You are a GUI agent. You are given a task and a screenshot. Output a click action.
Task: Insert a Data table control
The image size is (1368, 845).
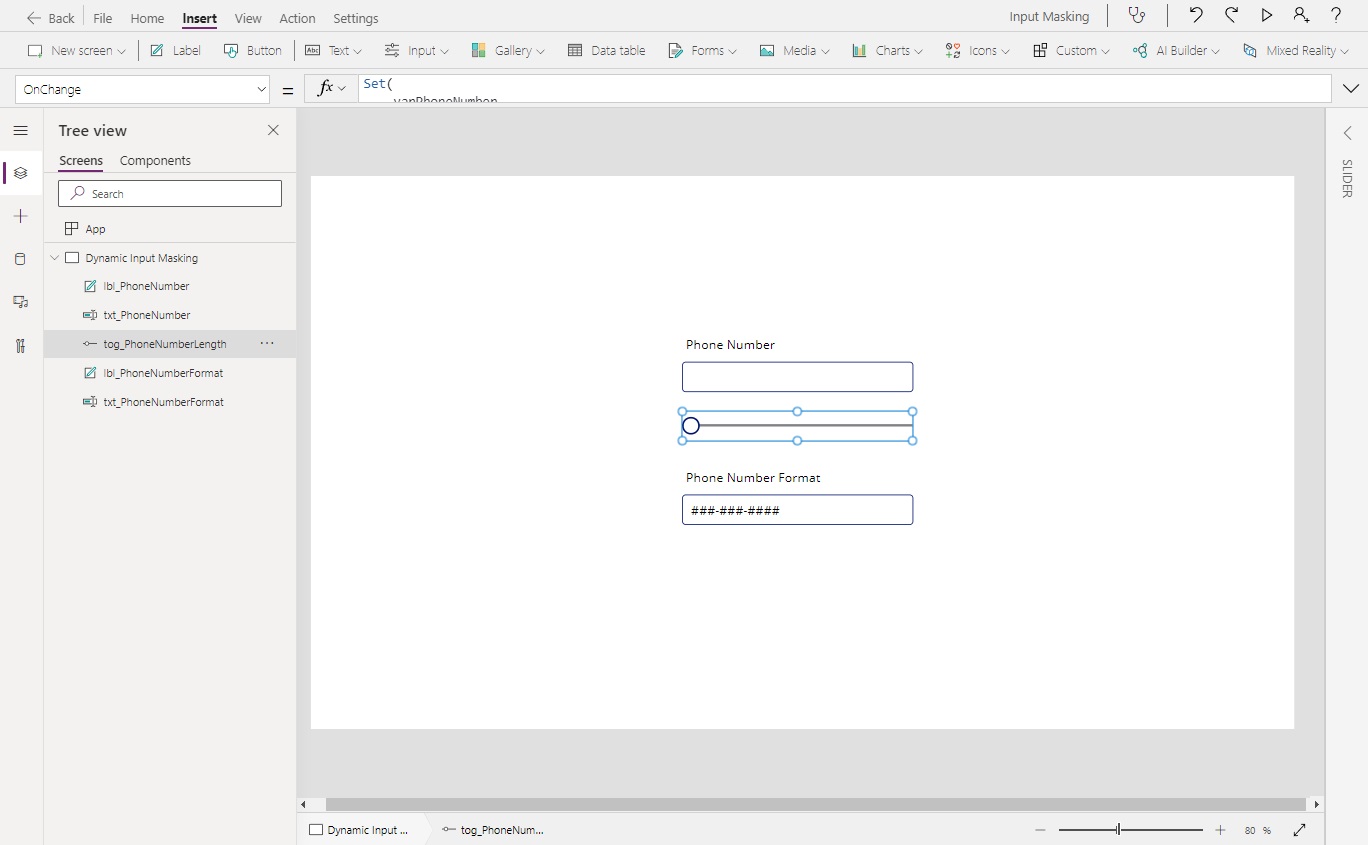coord(606,50)
